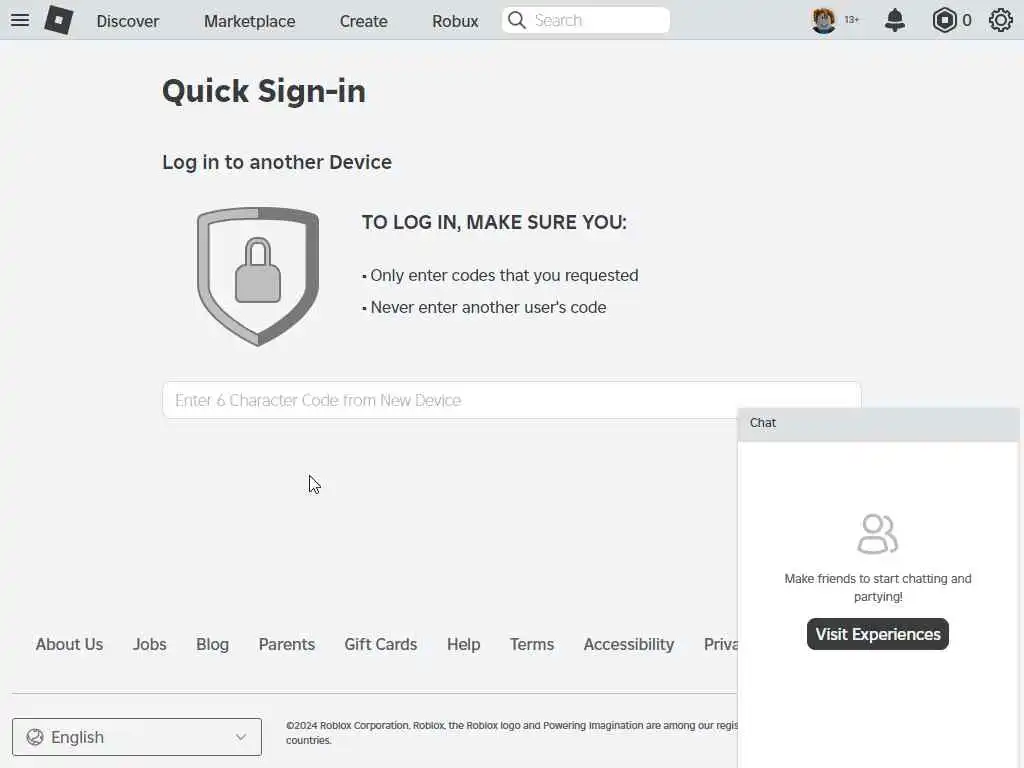Open the Help footer link
Screen dimensions: 1024x768
(x=464, y=645)
